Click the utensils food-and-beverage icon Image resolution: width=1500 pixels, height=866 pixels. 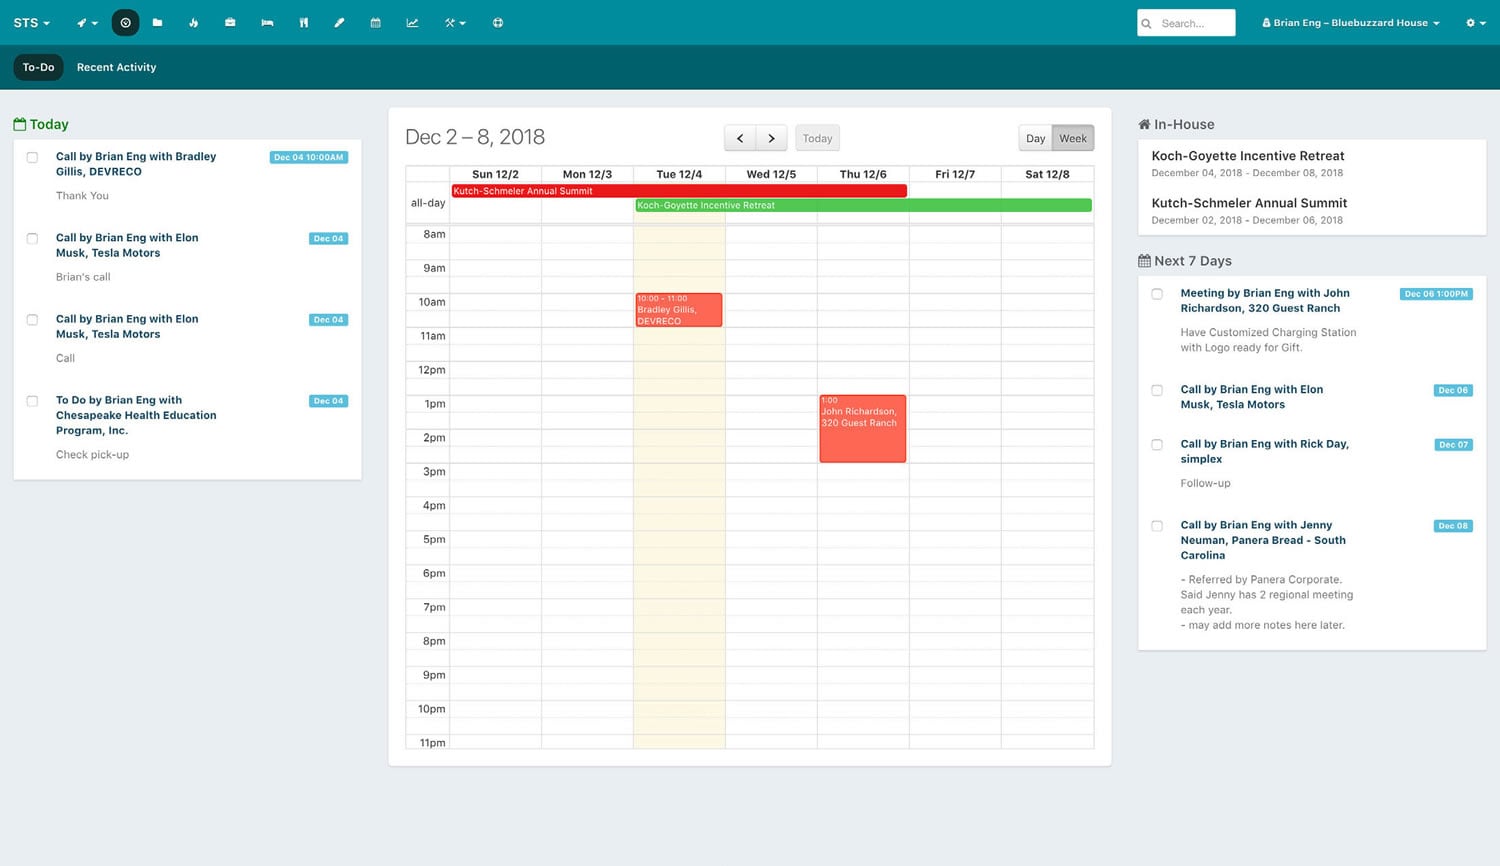303,22
